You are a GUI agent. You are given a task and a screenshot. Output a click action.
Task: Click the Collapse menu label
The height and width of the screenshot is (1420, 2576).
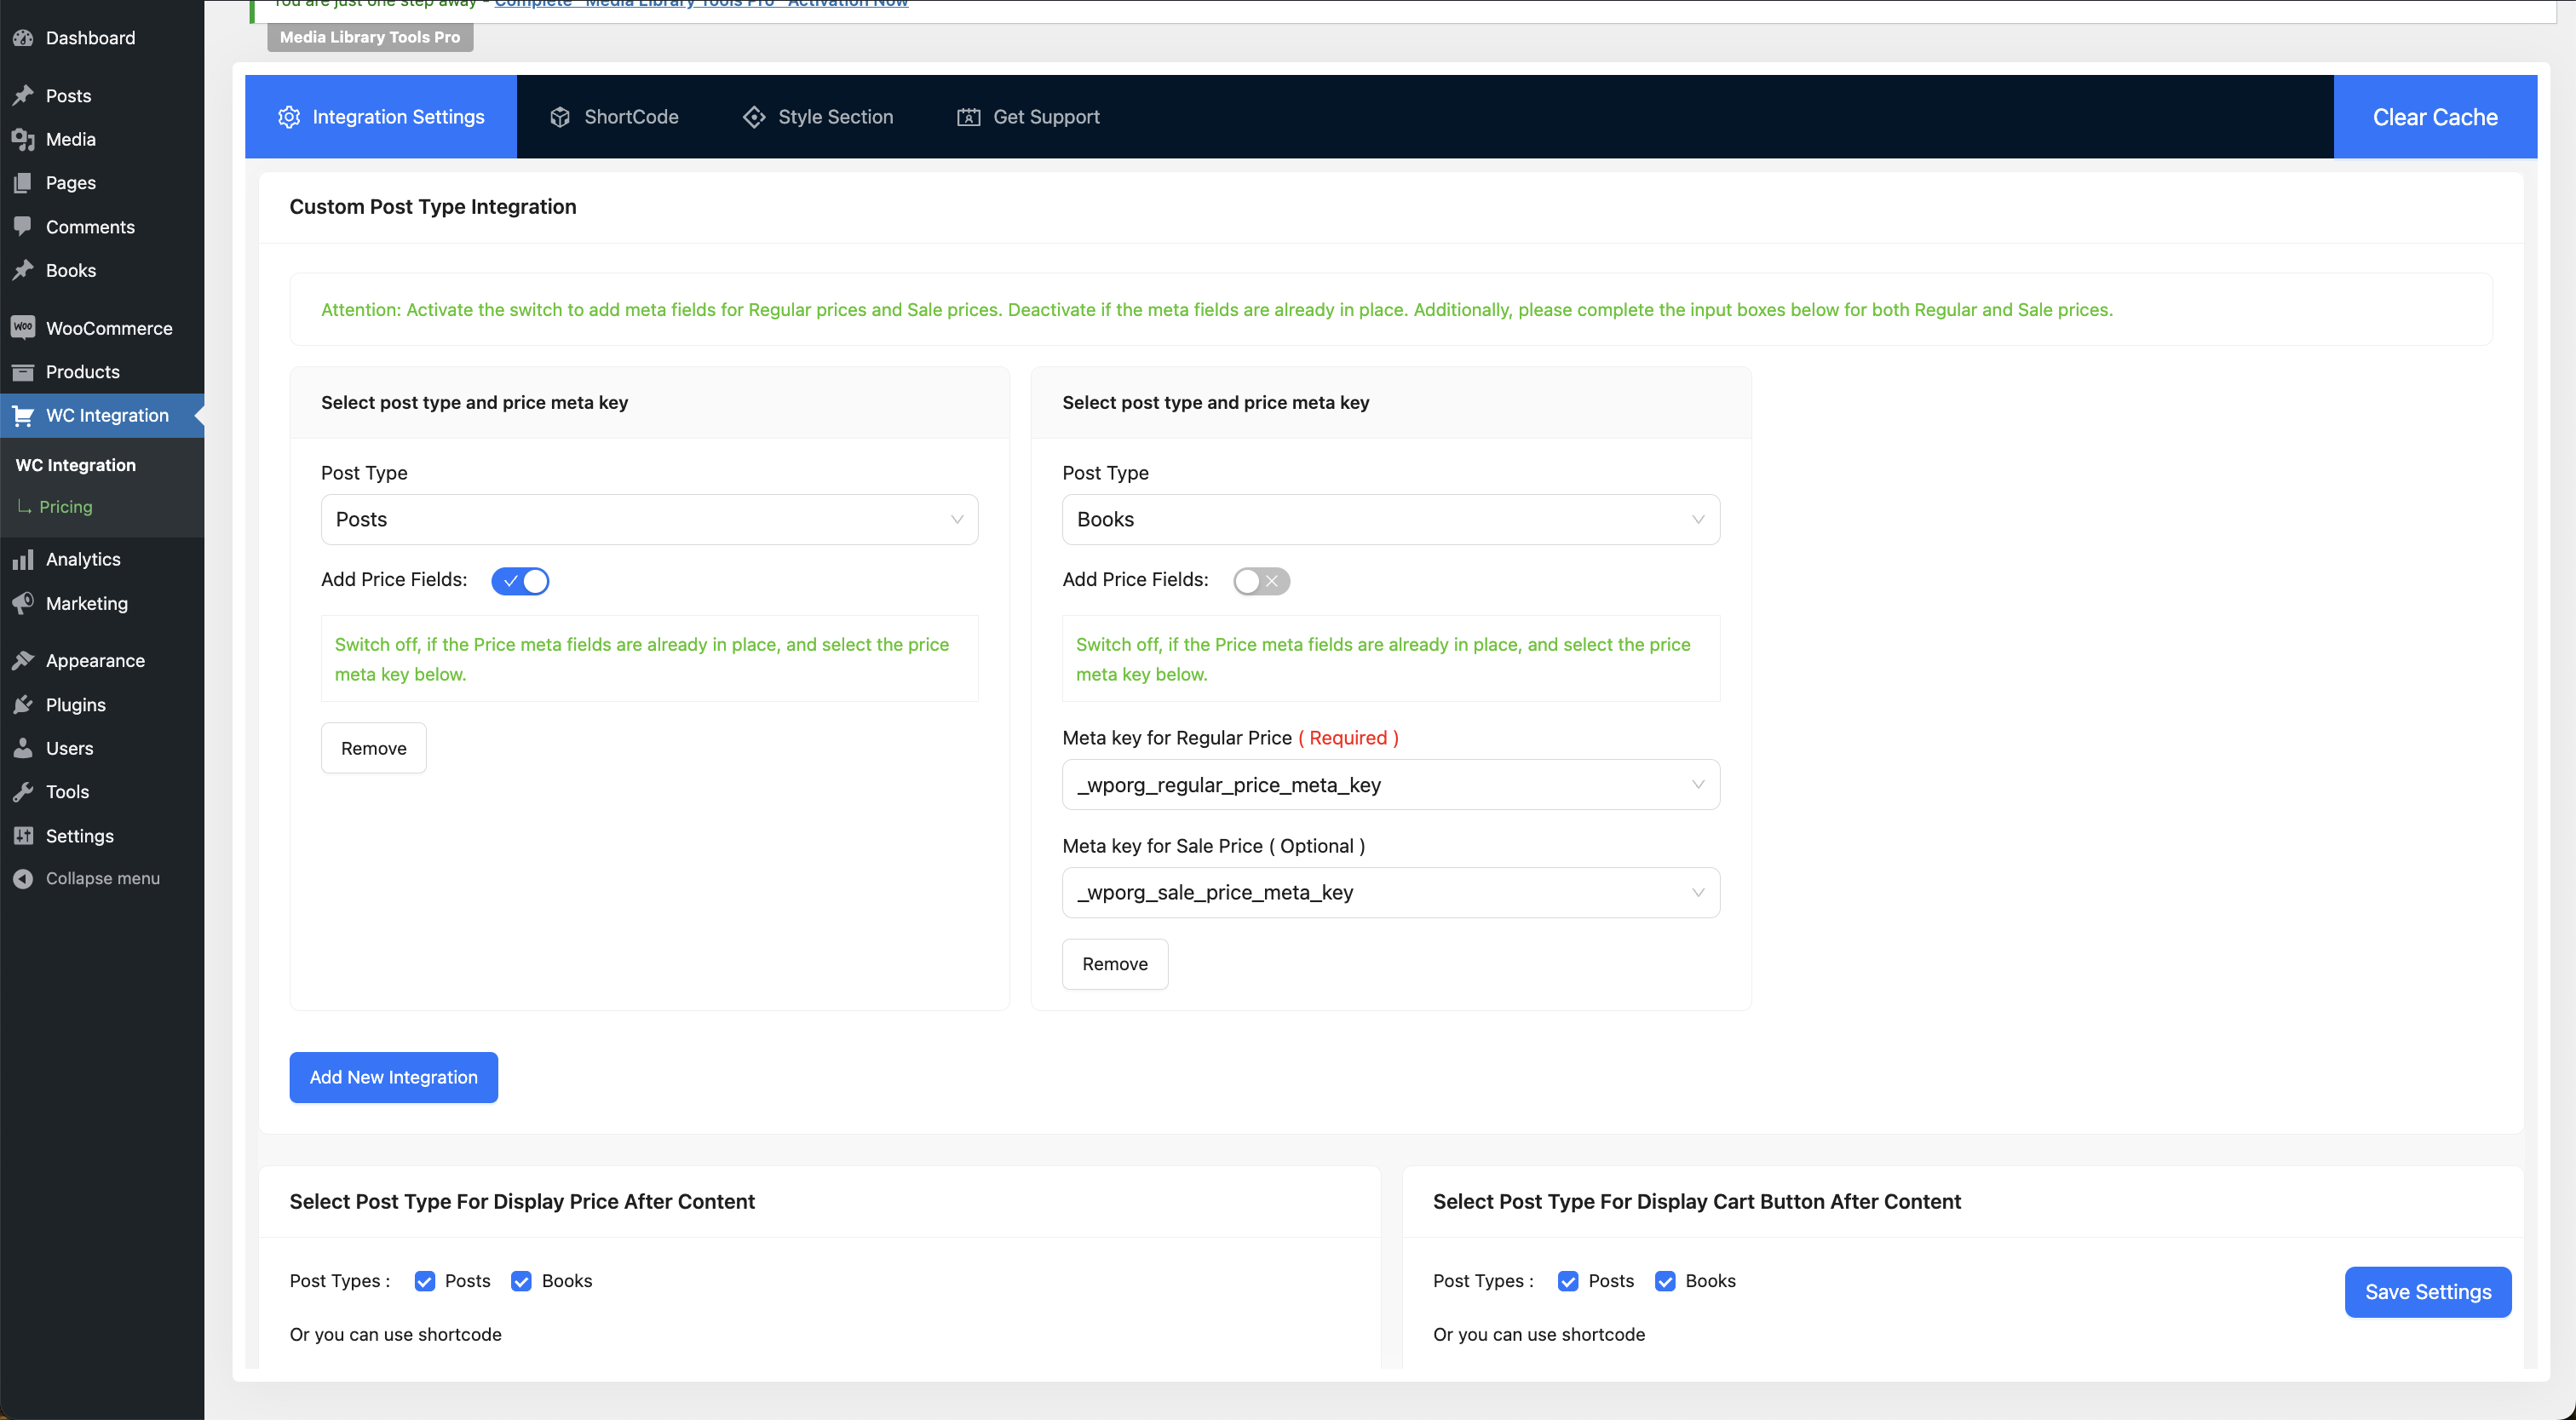pos(103,878)
